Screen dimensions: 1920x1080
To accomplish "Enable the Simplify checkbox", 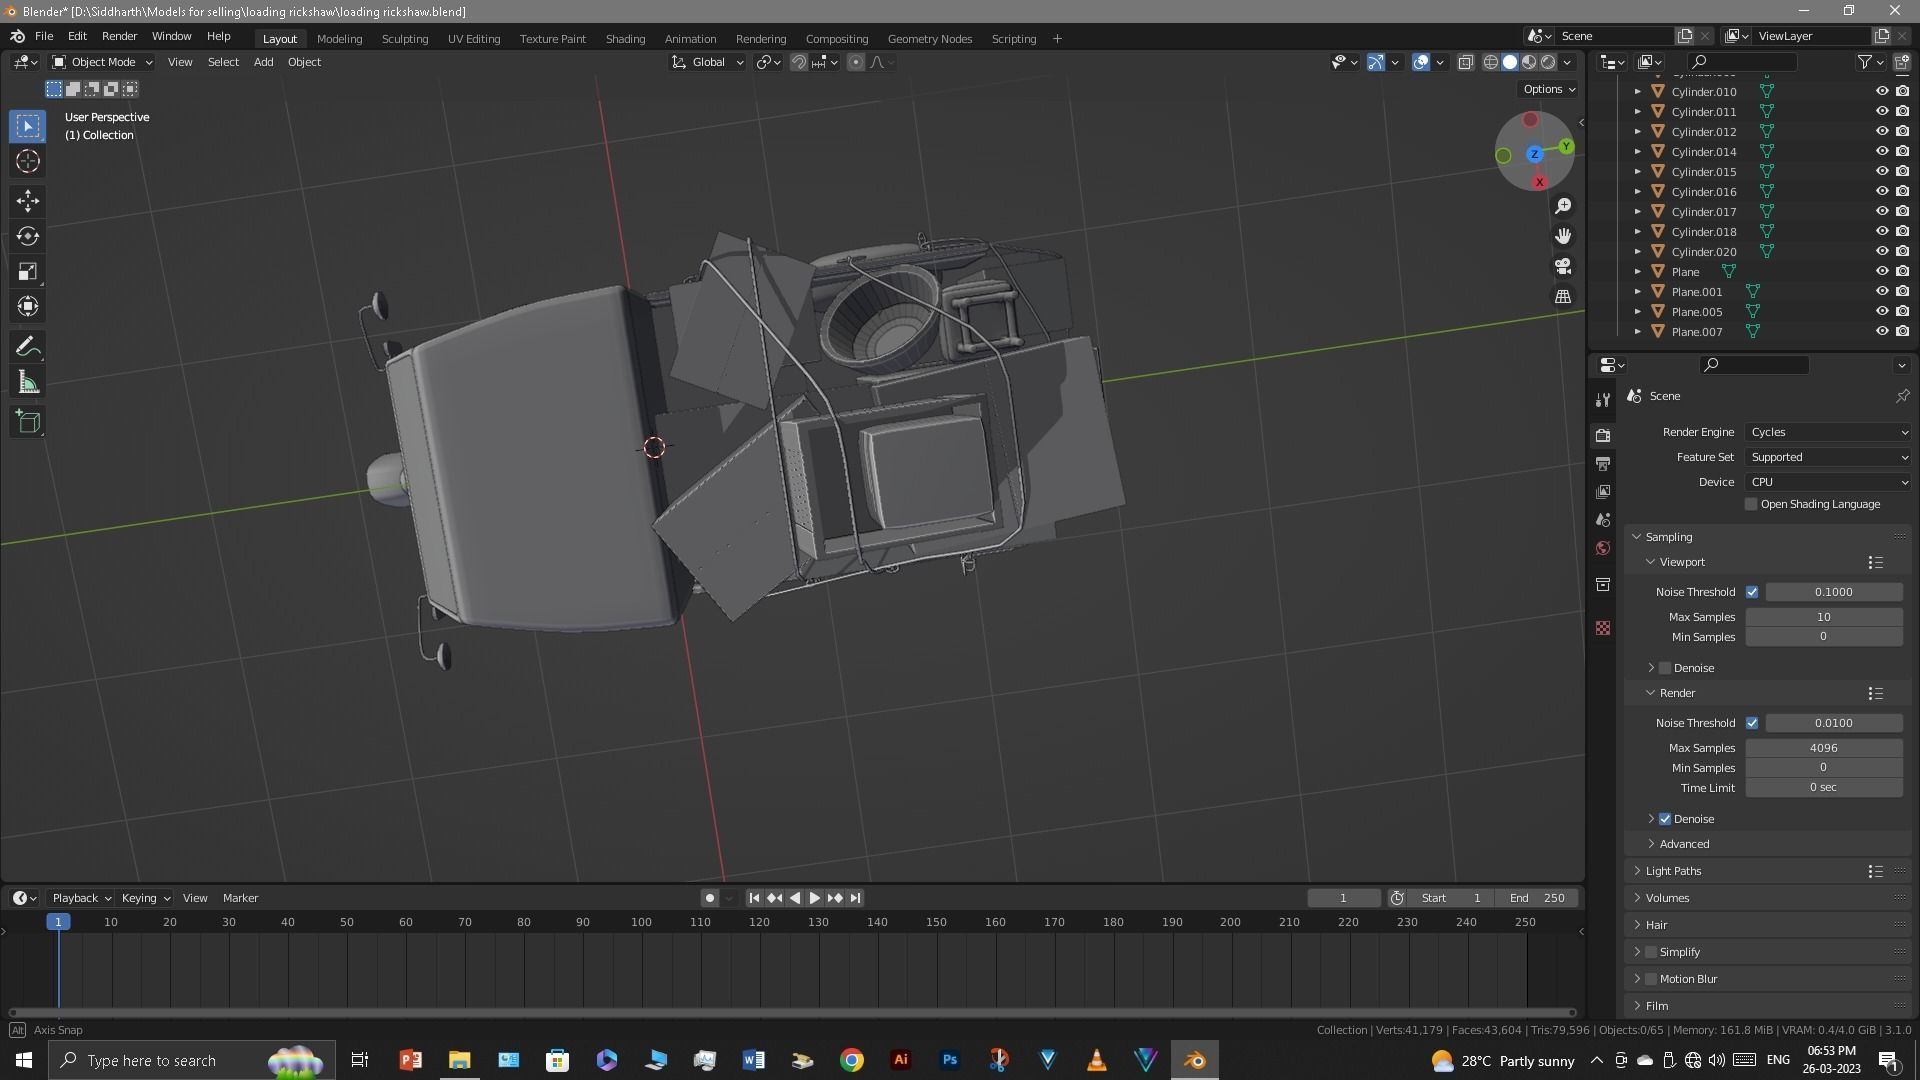I will click(1651, 952).
